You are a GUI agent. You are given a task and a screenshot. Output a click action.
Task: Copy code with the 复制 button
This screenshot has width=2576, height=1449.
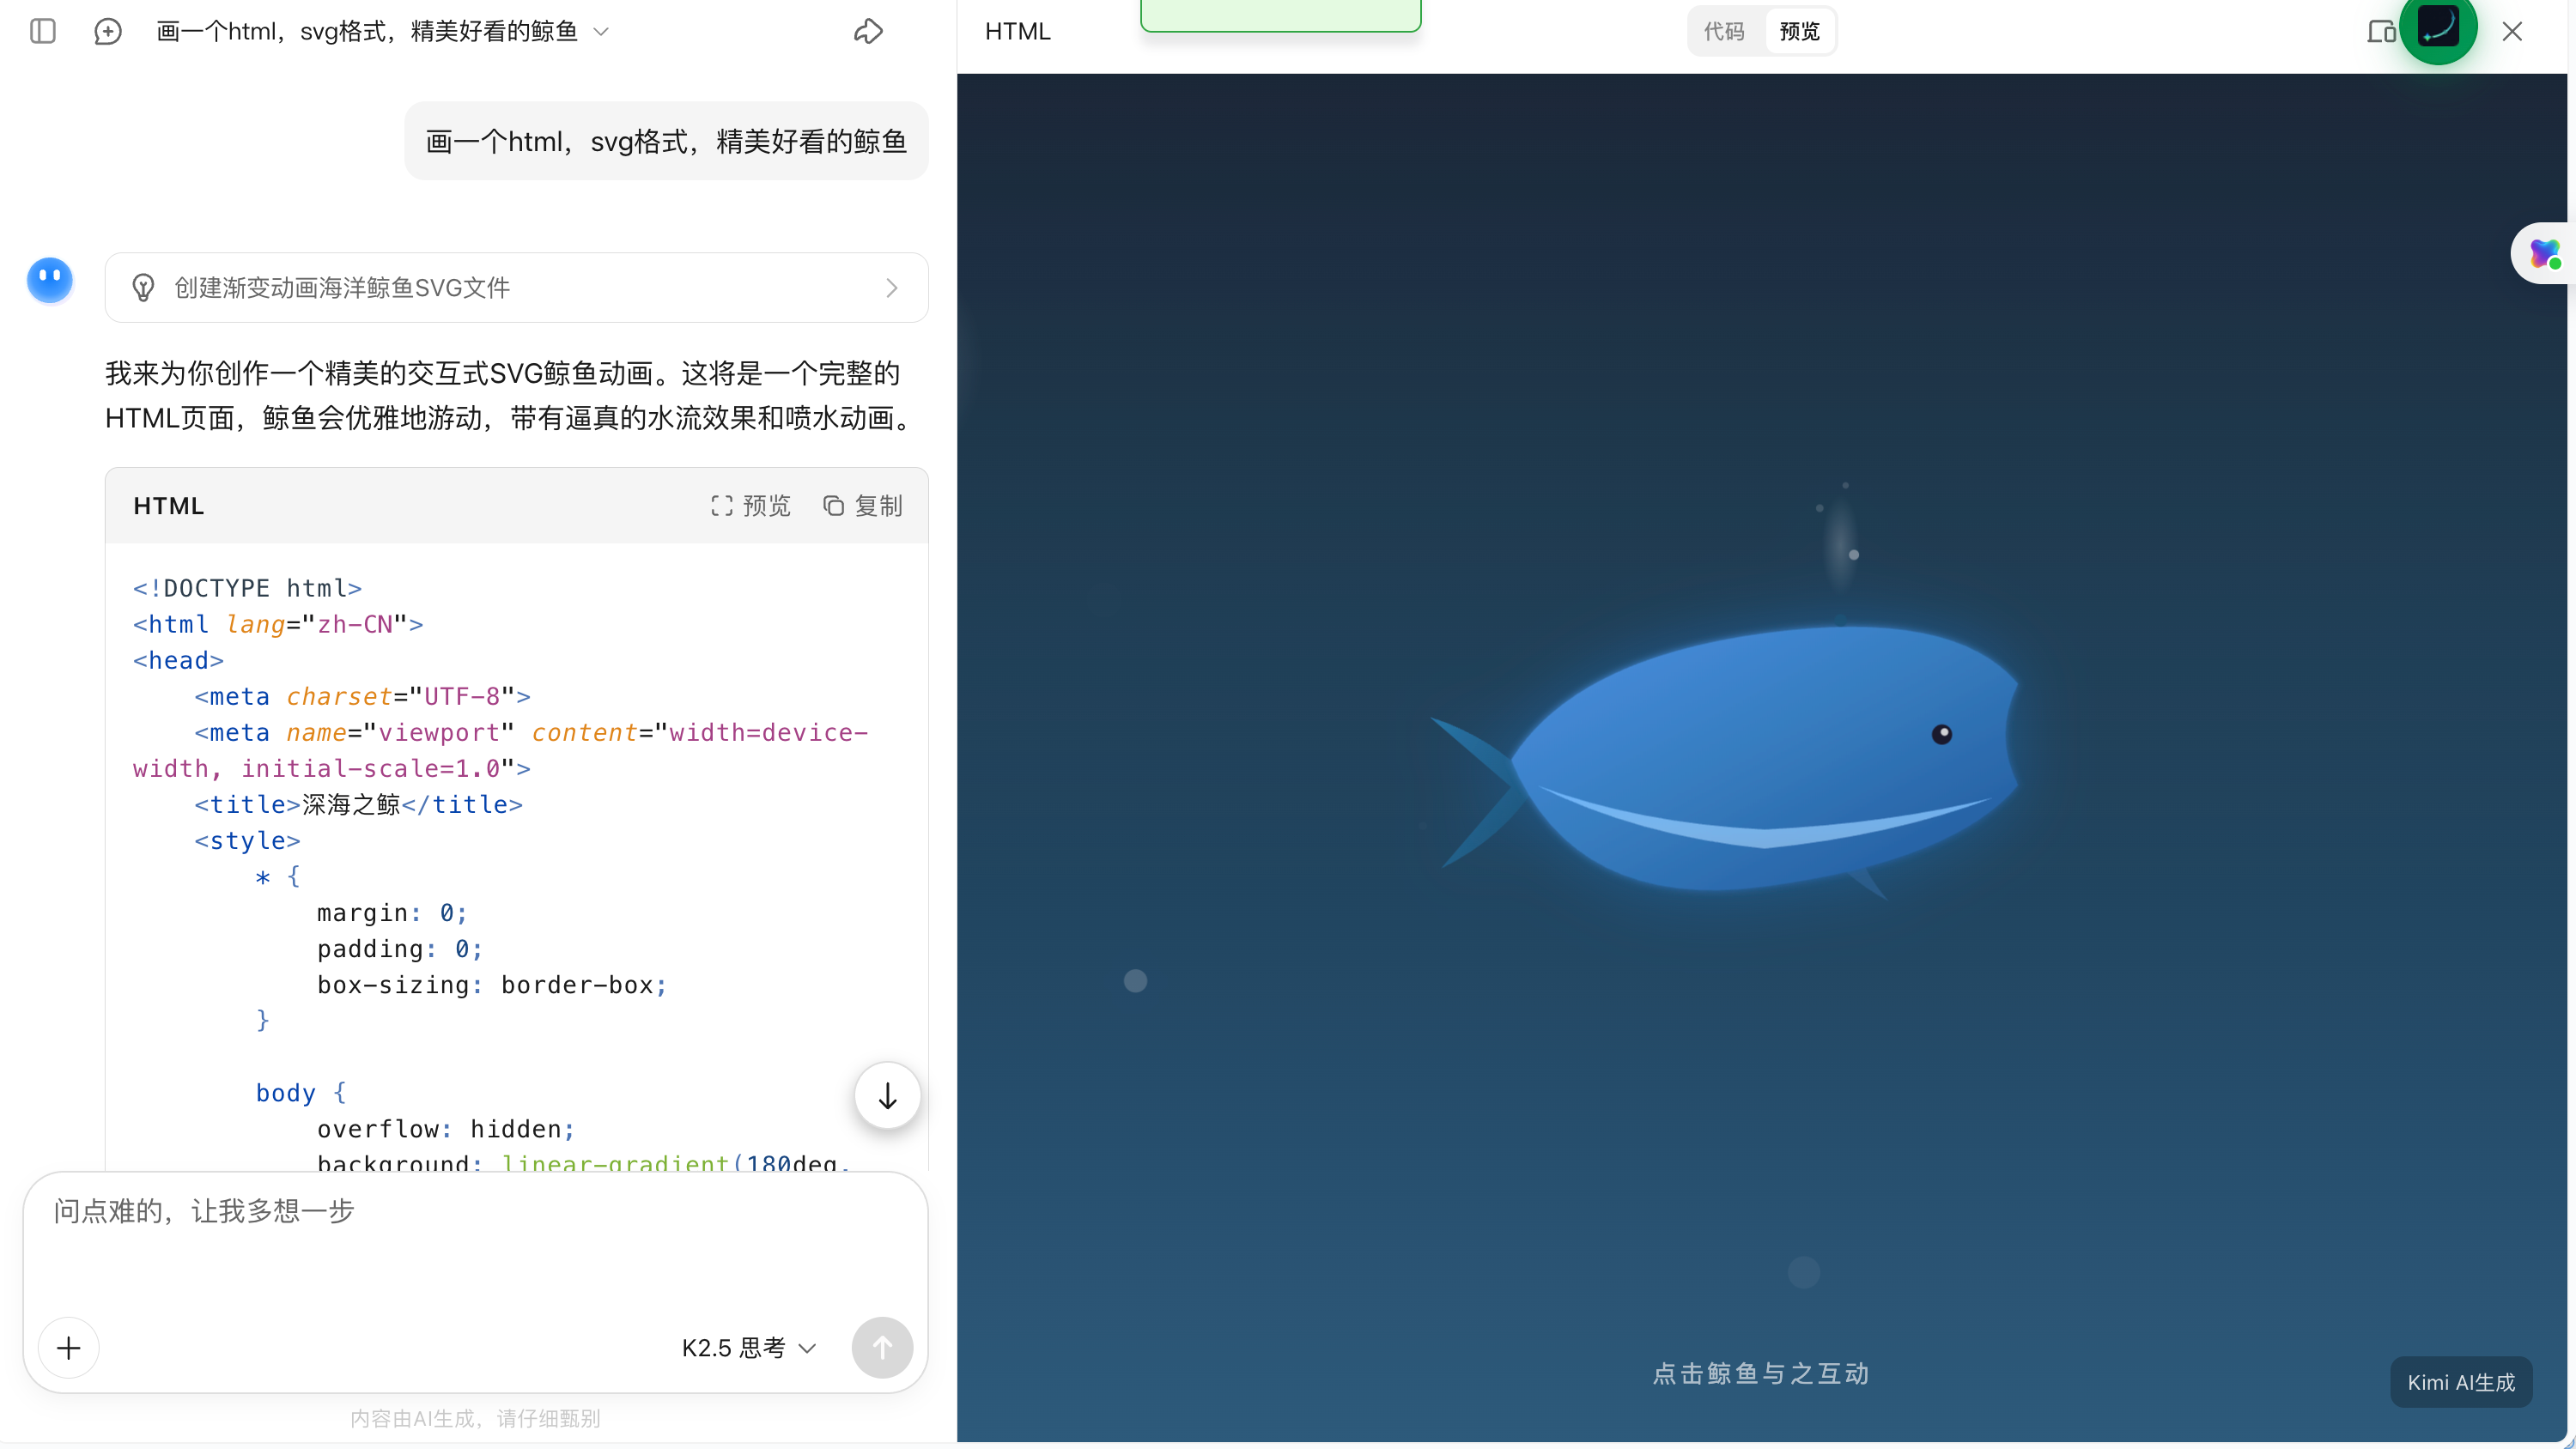(x=863, y=506)
